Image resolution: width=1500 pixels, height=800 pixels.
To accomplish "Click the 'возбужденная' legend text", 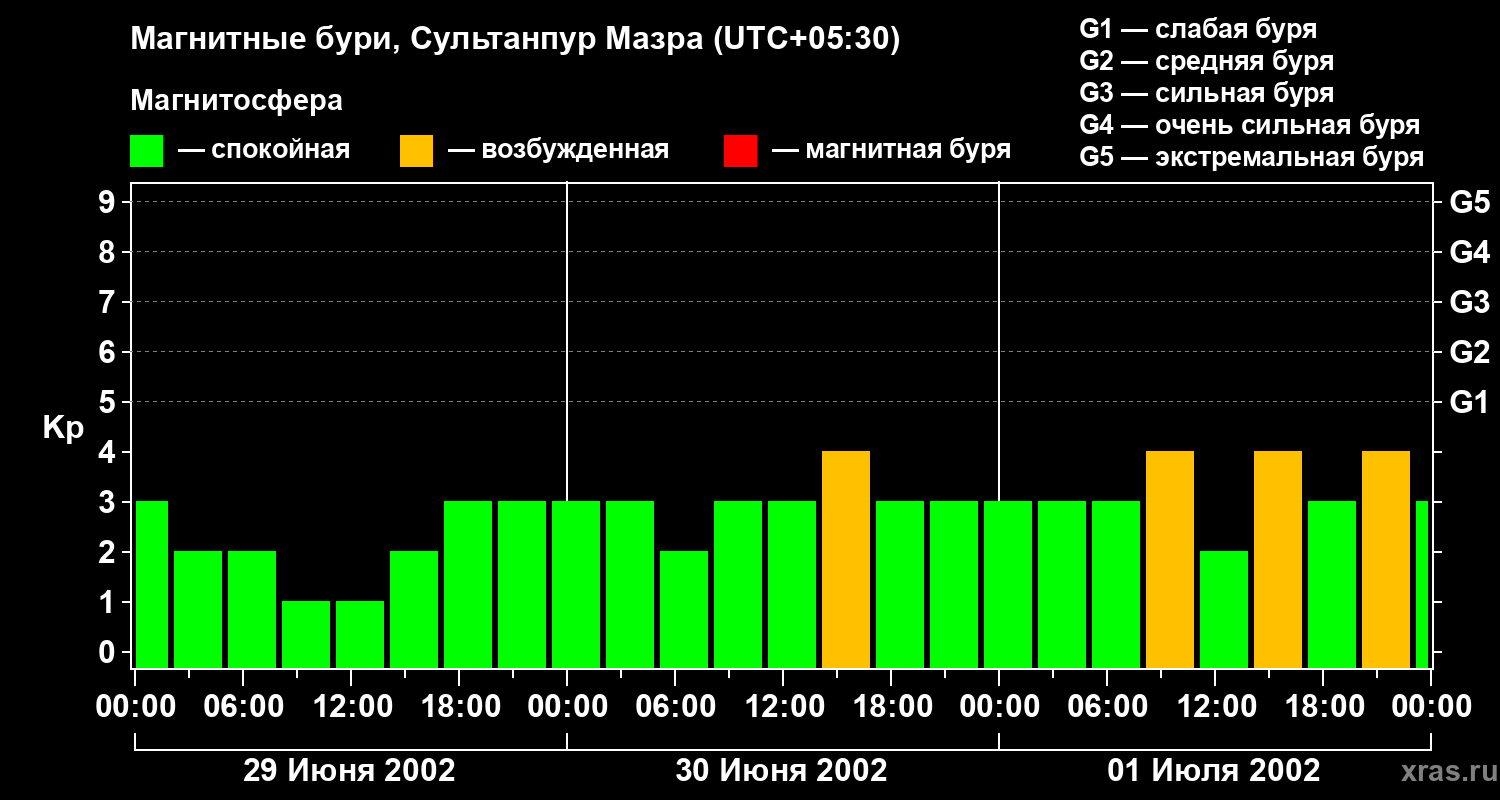I will (575, 151).
